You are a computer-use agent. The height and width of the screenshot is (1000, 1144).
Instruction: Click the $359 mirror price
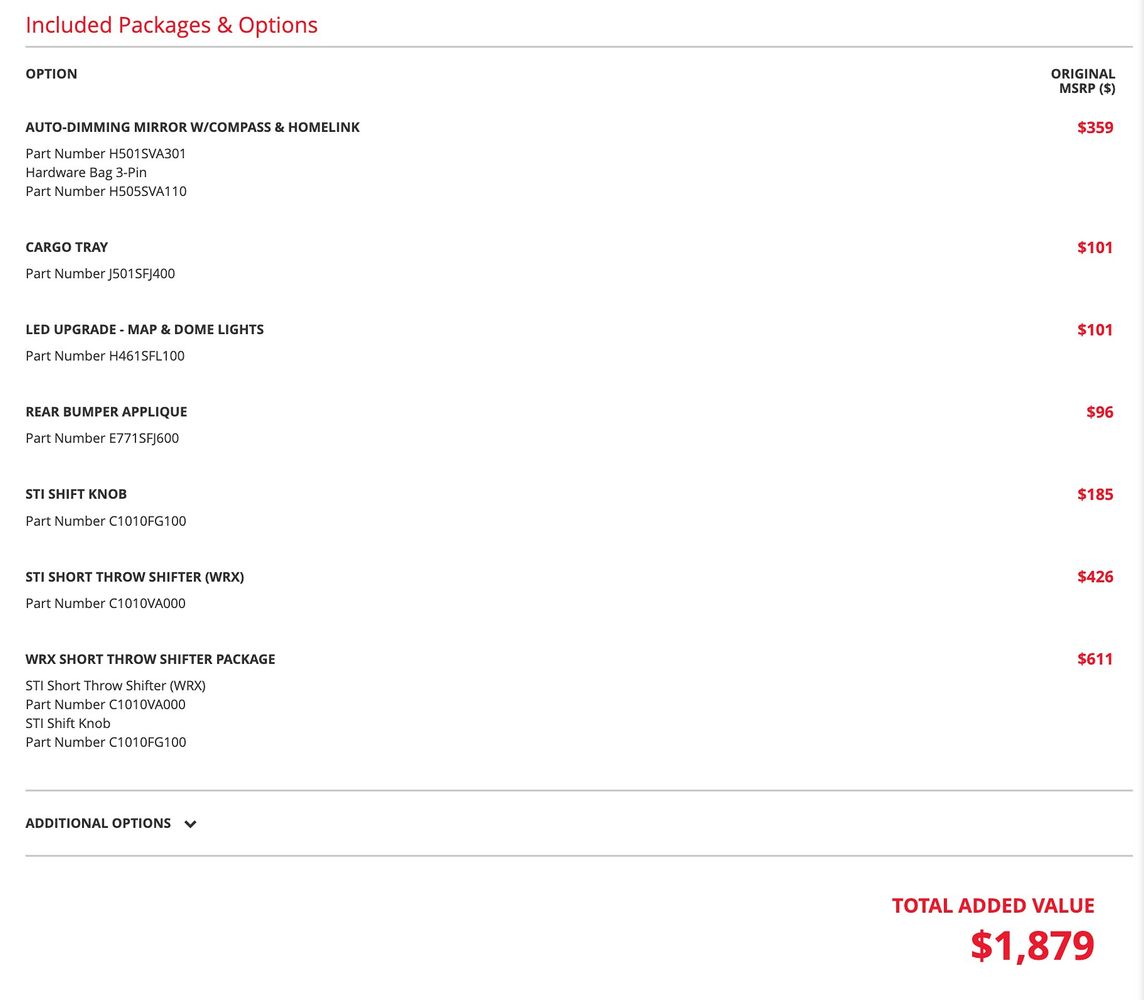tap(1095, 127)
